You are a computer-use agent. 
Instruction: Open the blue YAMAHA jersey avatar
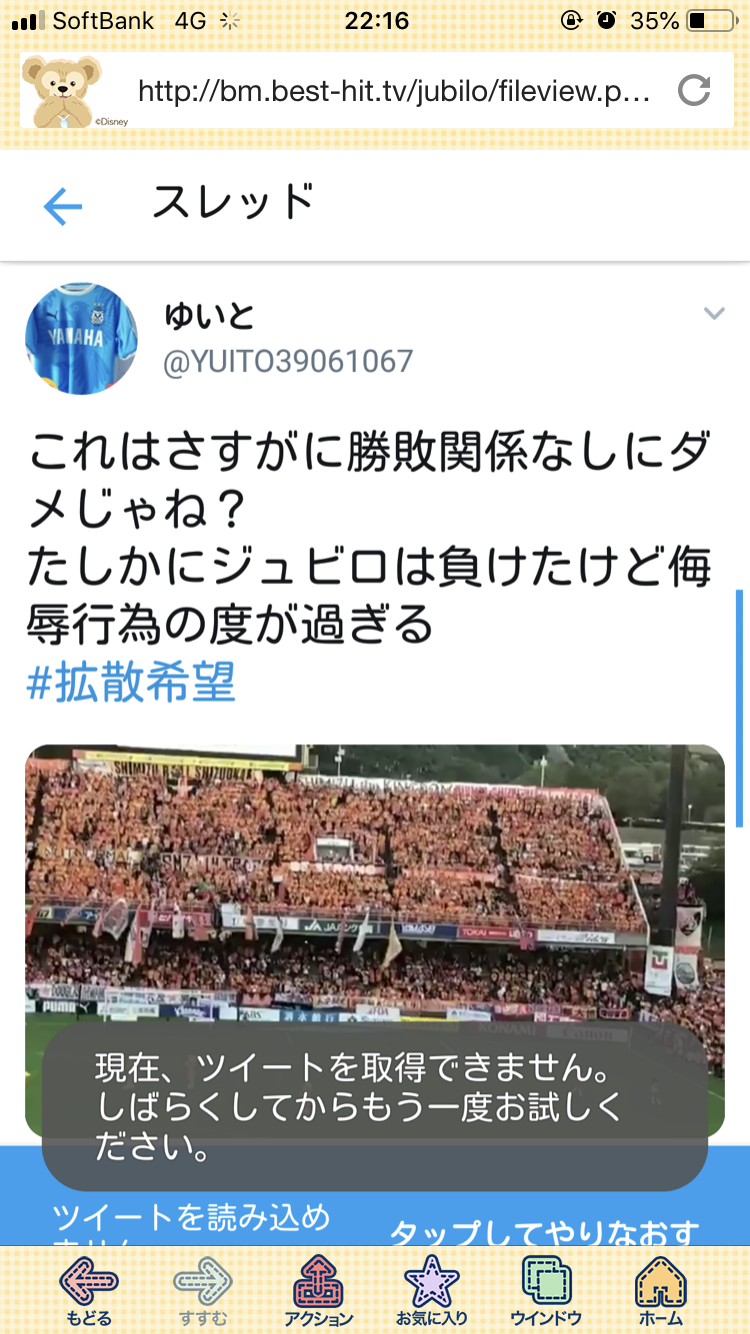tap(81, 338)
